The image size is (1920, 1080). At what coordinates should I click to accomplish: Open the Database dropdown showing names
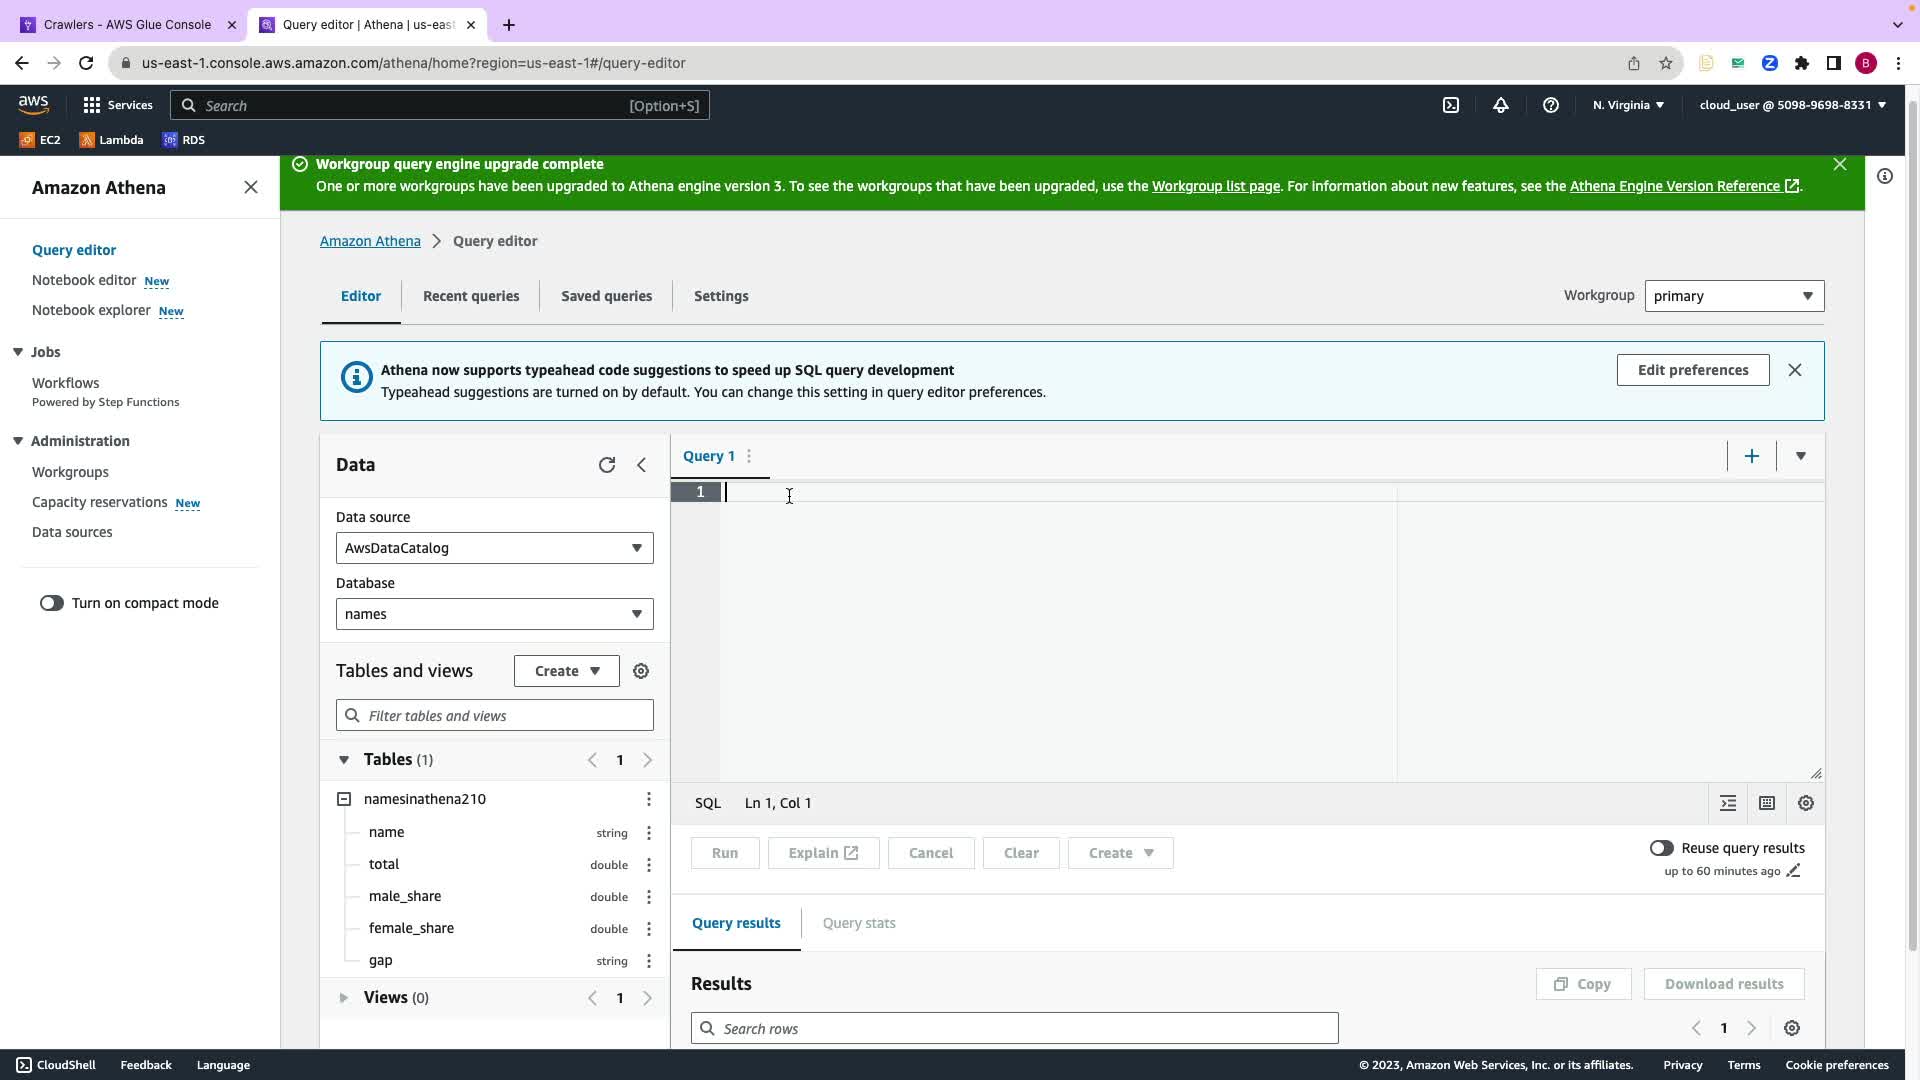[x=494, y=614]
